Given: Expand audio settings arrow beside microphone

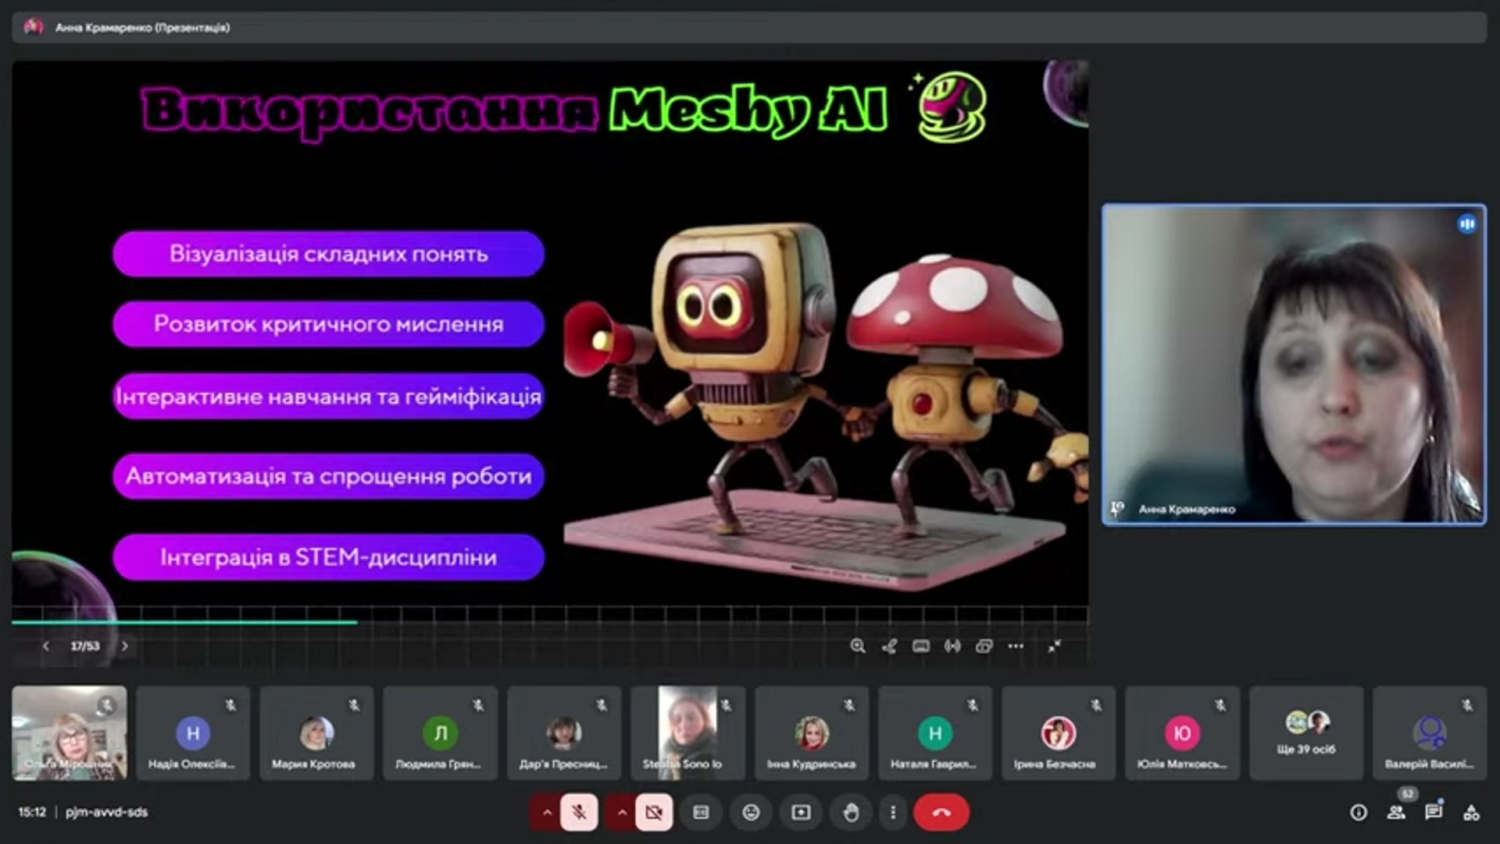Looking at the screenshot, I should click(546, 812).
